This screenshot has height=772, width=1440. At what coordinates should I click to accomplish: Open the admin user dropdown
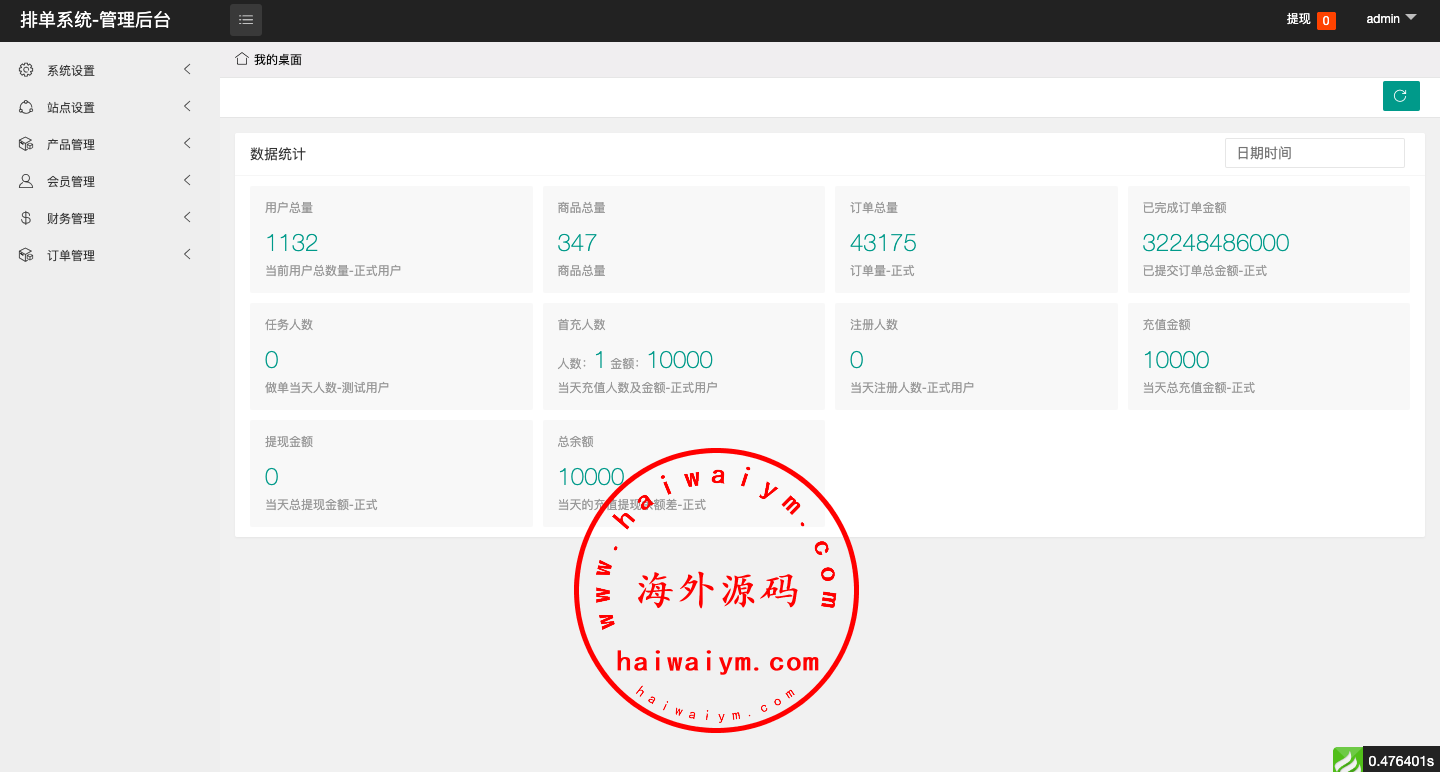1391,19
